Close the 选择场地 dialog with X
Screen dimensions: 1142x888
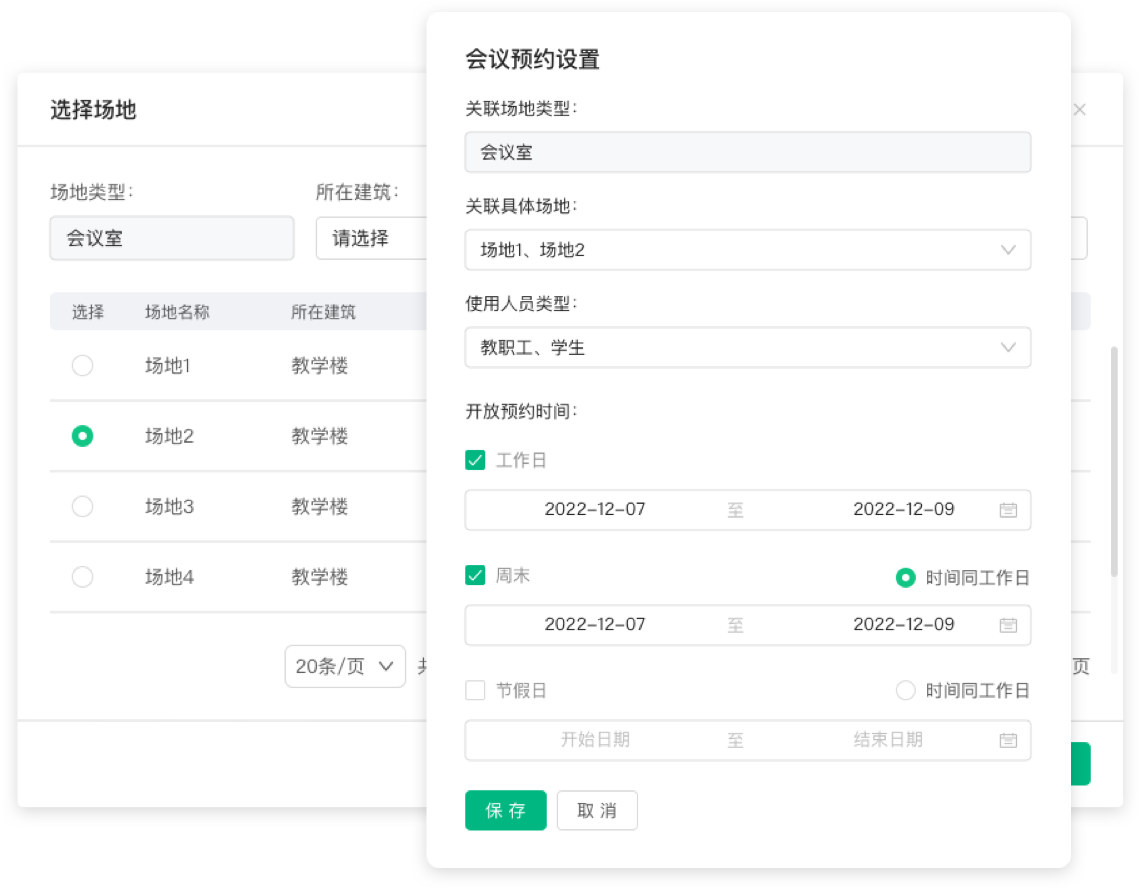click(x=1079, y=110)
